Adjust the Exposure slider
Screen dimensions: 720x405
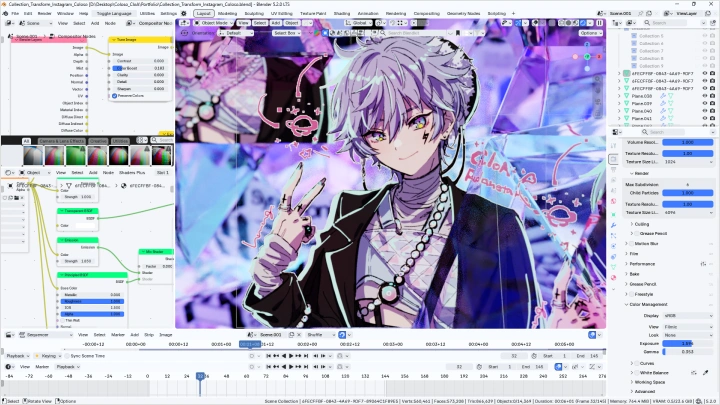687,343
